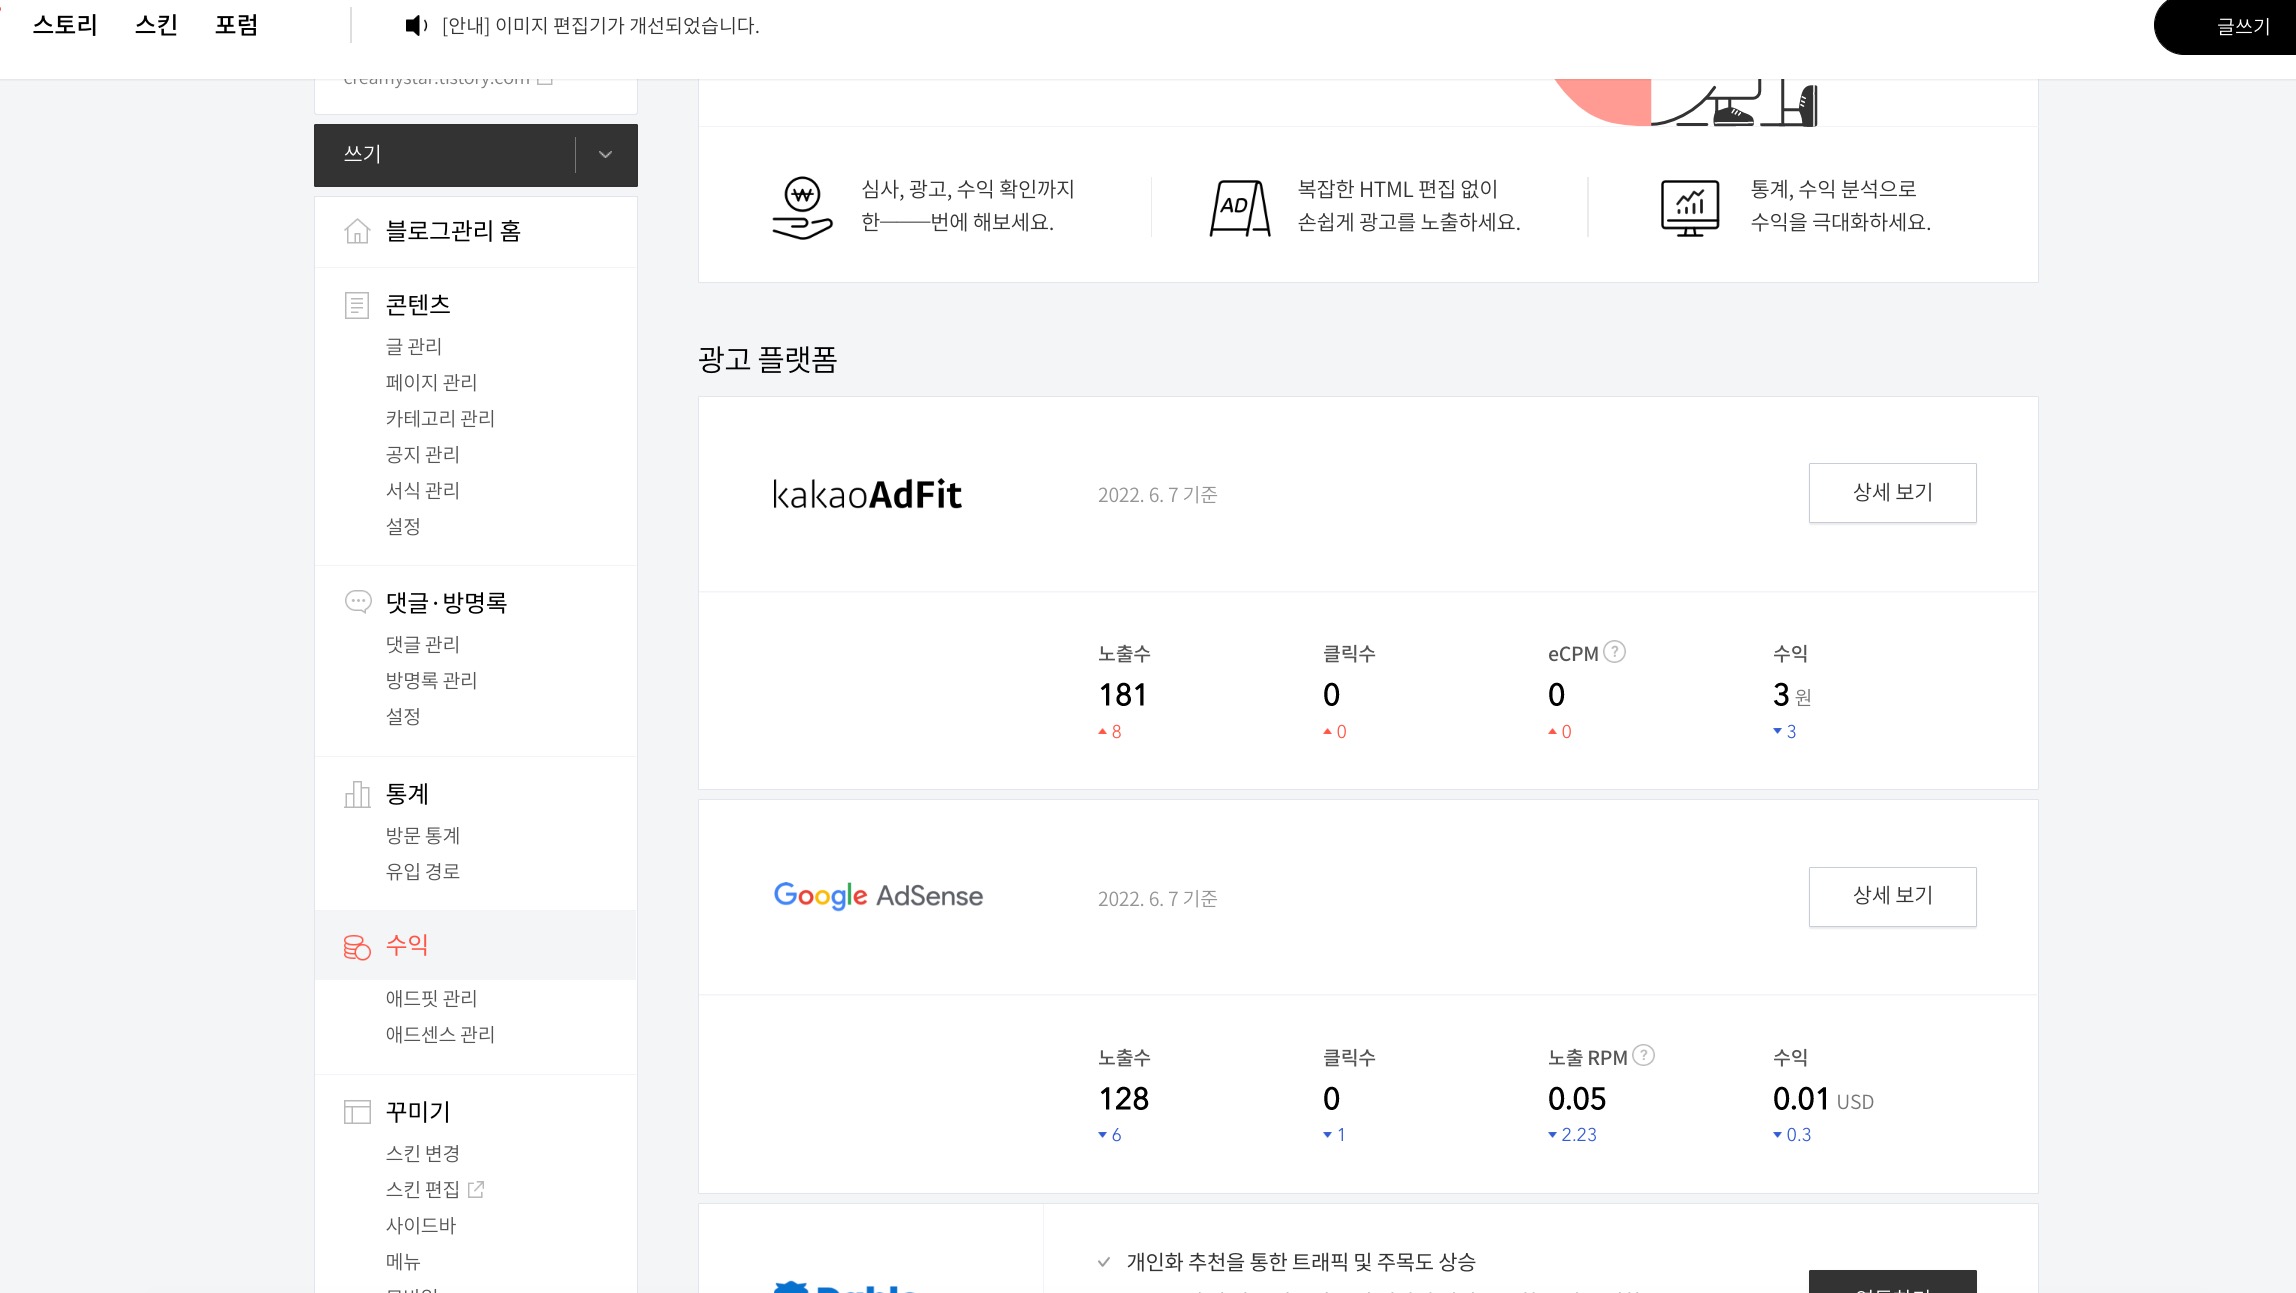Open 블로그관리 홈
Image resolution: width=2296 pixels, height=1293 pixels.
tap(453, 231)
